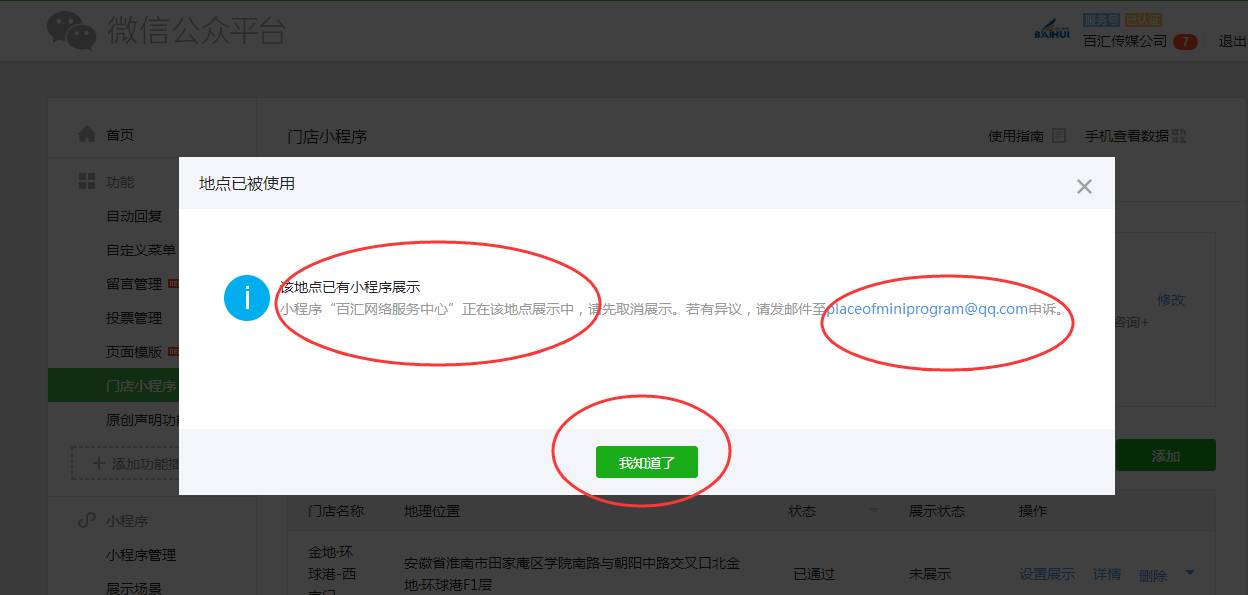Viewport: 1248px width, 595px height.
Task: Click 设置展示 for 金地-环球港 store
Action: point(1047,574)
